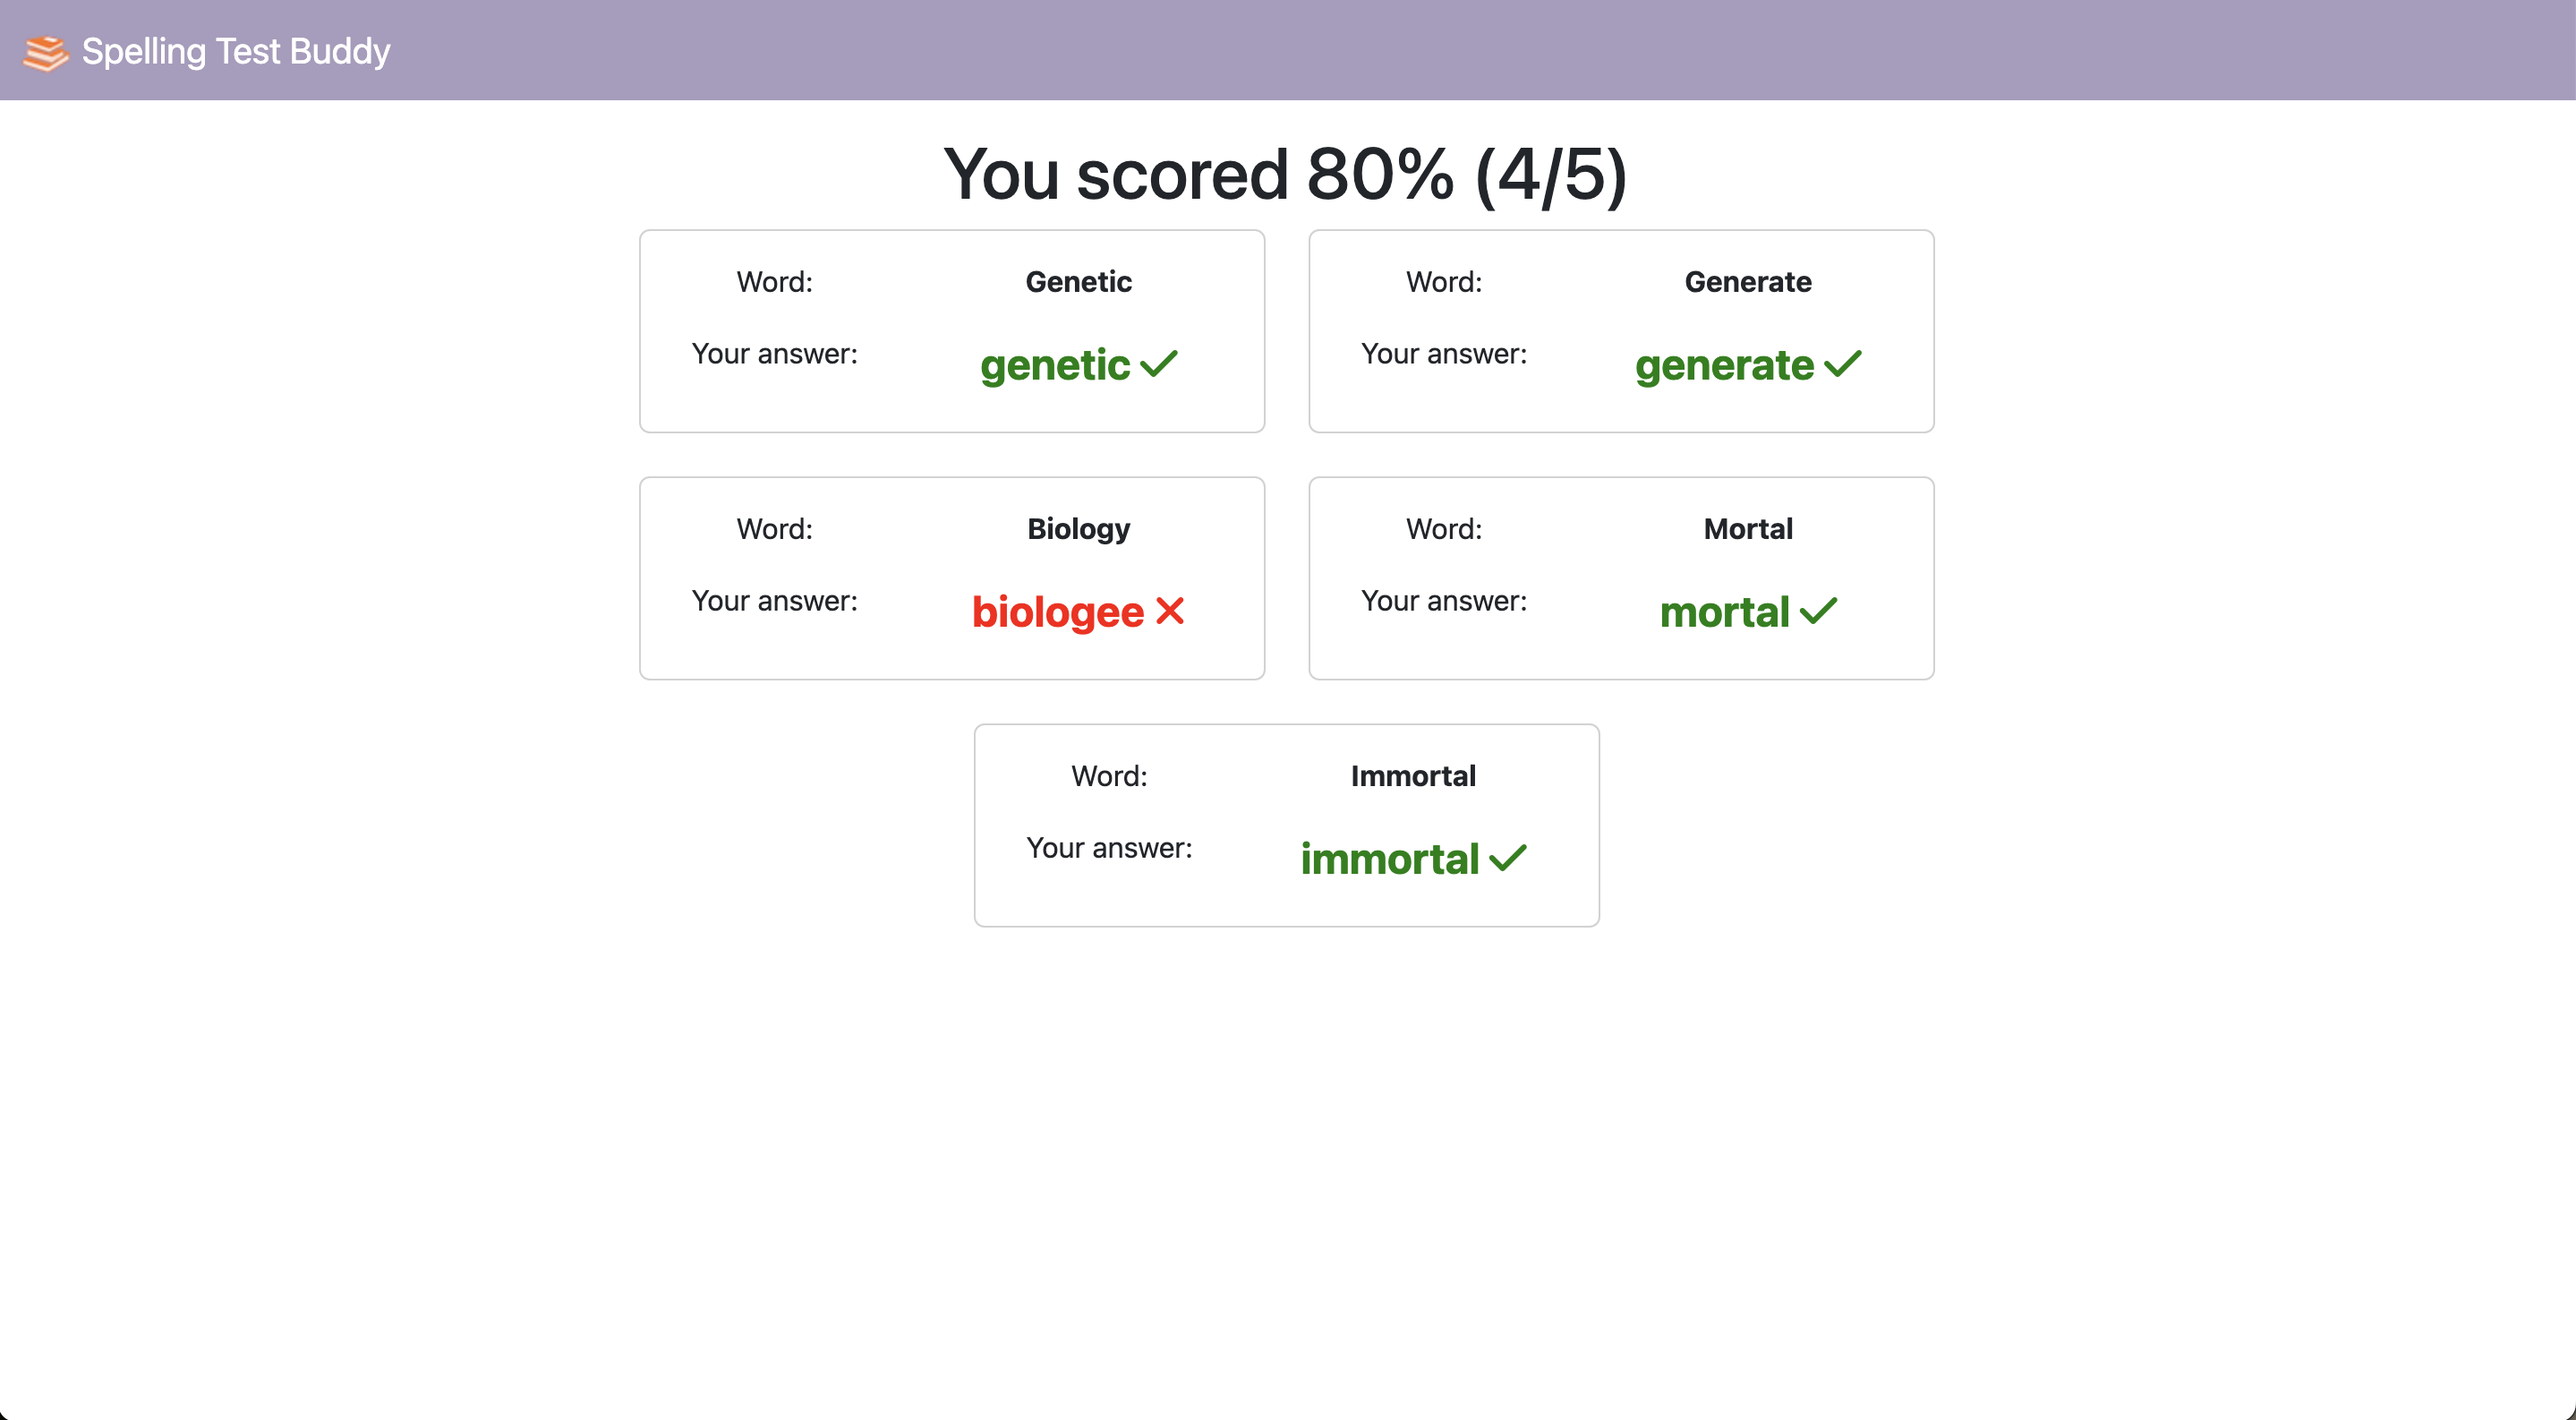Click the answer text immortal
Screen dimensions: 2576x1420
[1390, 857]
